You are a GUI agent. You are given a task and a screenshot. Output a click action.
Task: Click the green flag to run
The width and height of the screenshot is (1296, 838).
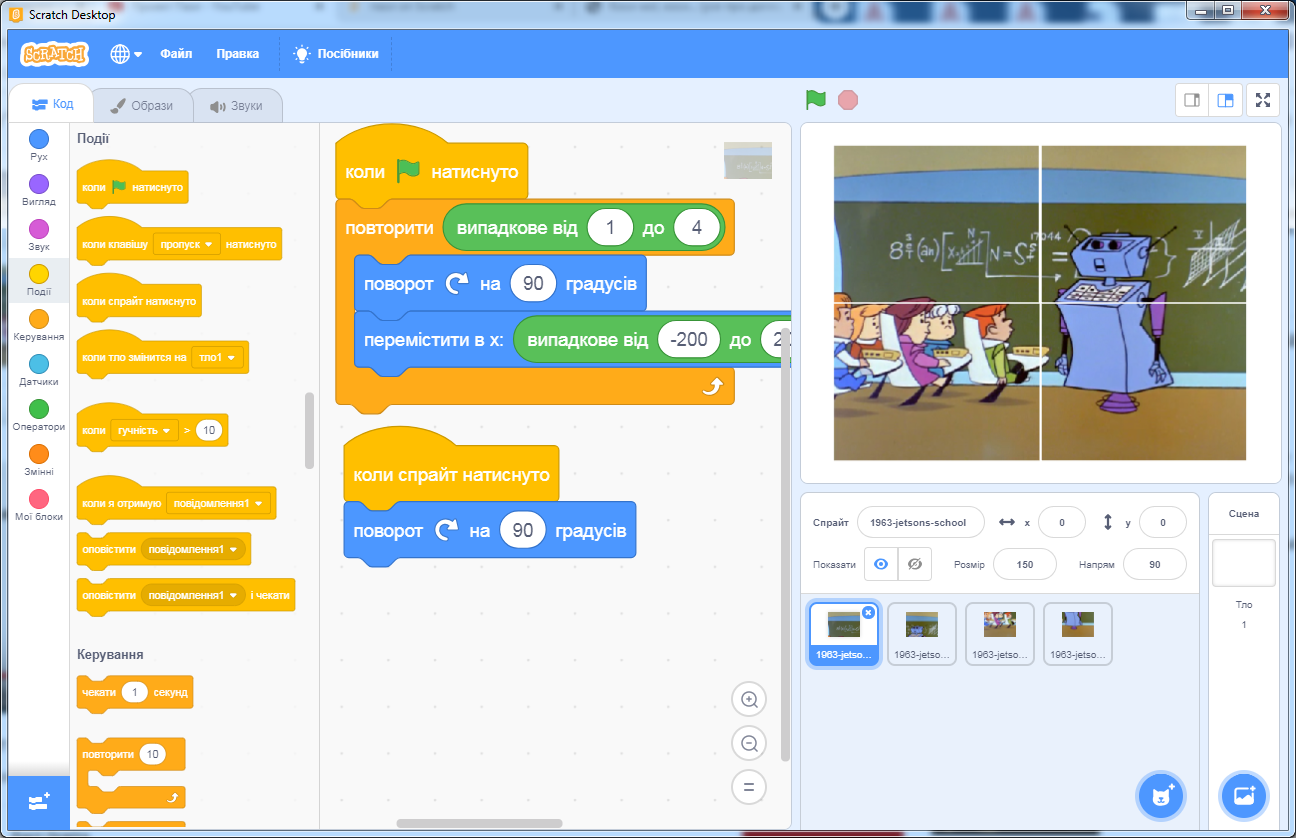(816, 100)
